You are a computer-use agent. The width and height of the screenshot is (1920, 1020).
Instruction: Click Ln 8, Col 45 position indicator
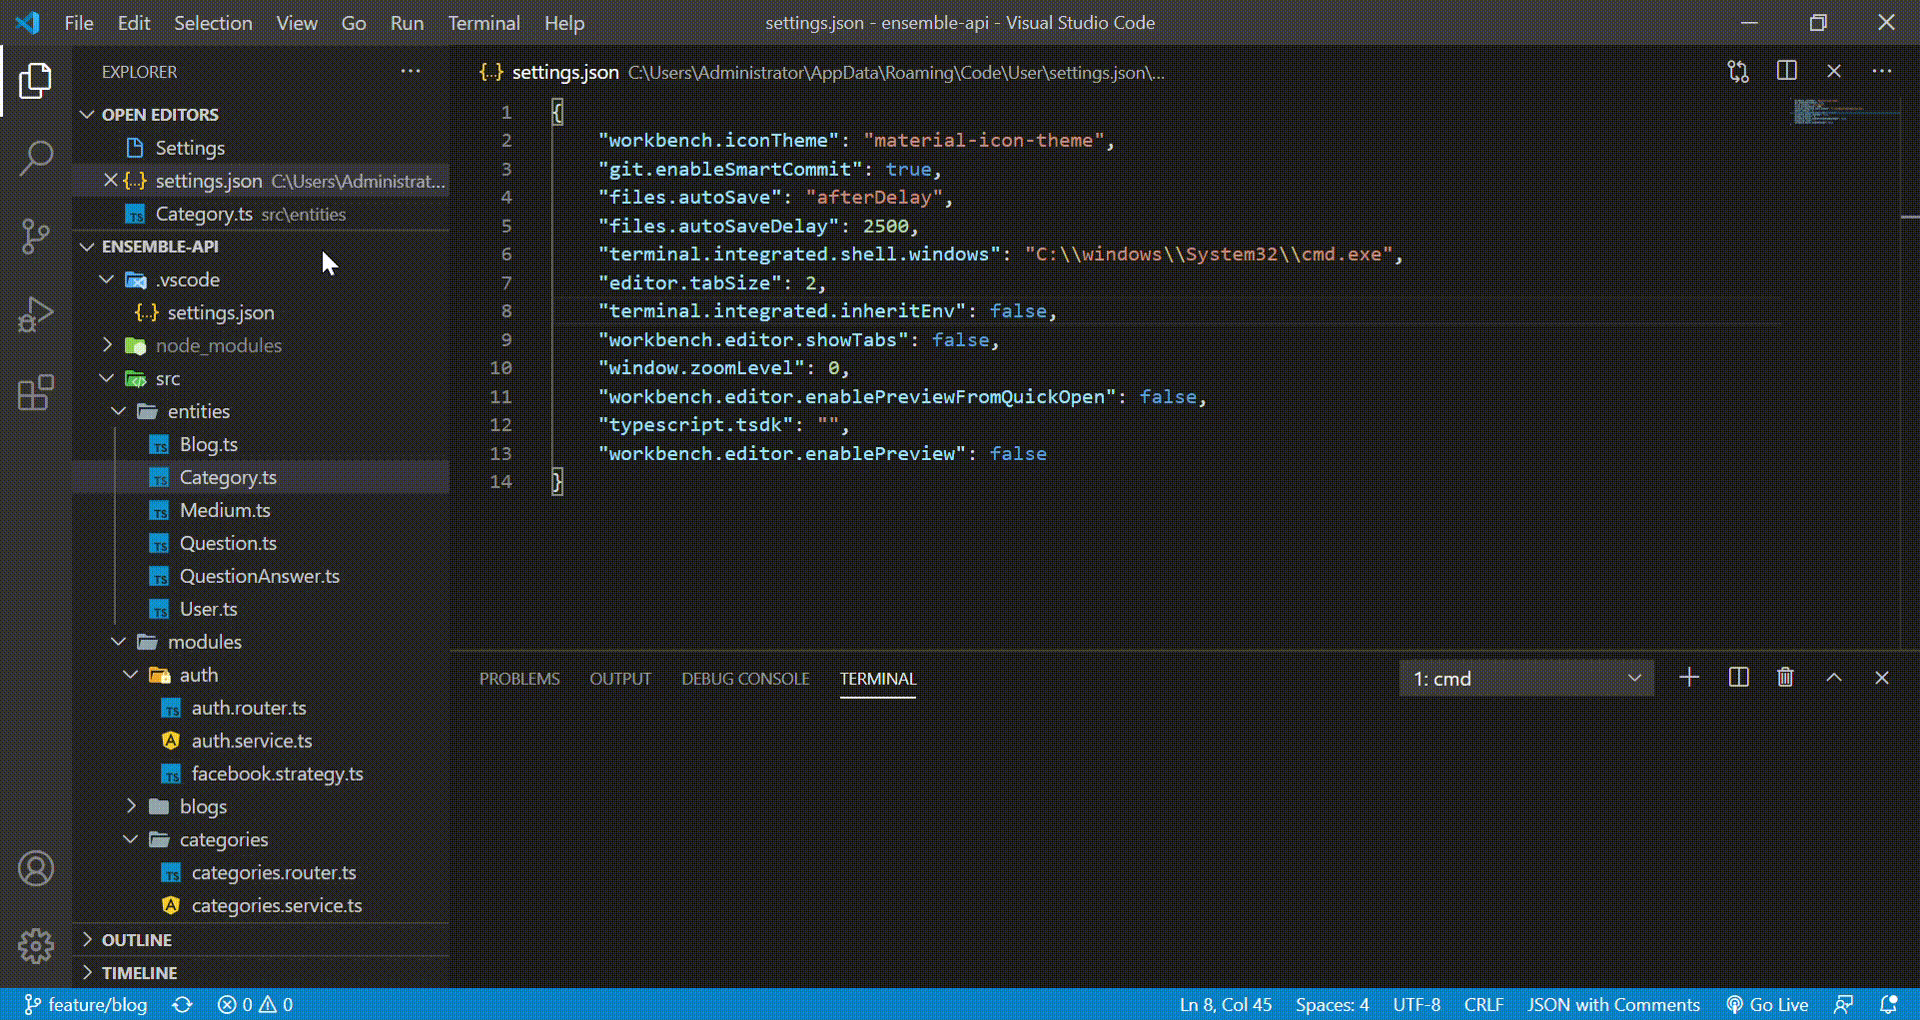click(1225, 1004)
